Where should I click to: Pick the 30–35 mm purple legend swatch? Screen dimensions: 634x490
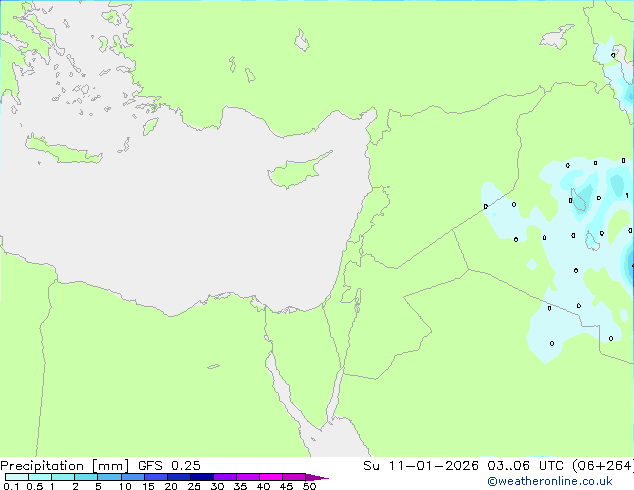pos(225,477)
